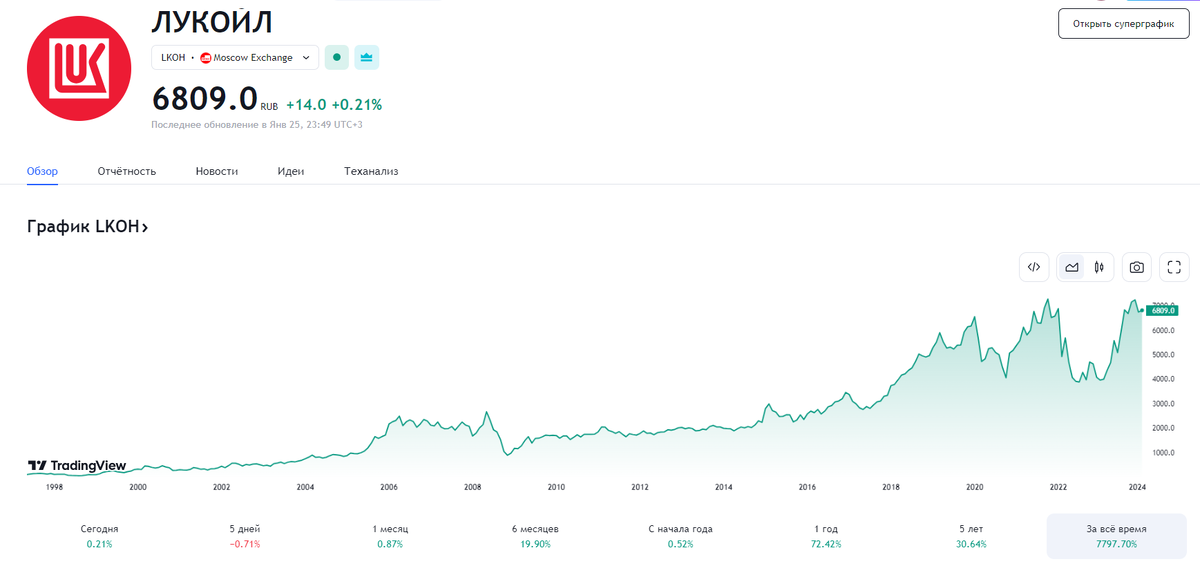Screen dimensions: 1200x575
Task: Switch to area chart view
Action: point(1072,267)
